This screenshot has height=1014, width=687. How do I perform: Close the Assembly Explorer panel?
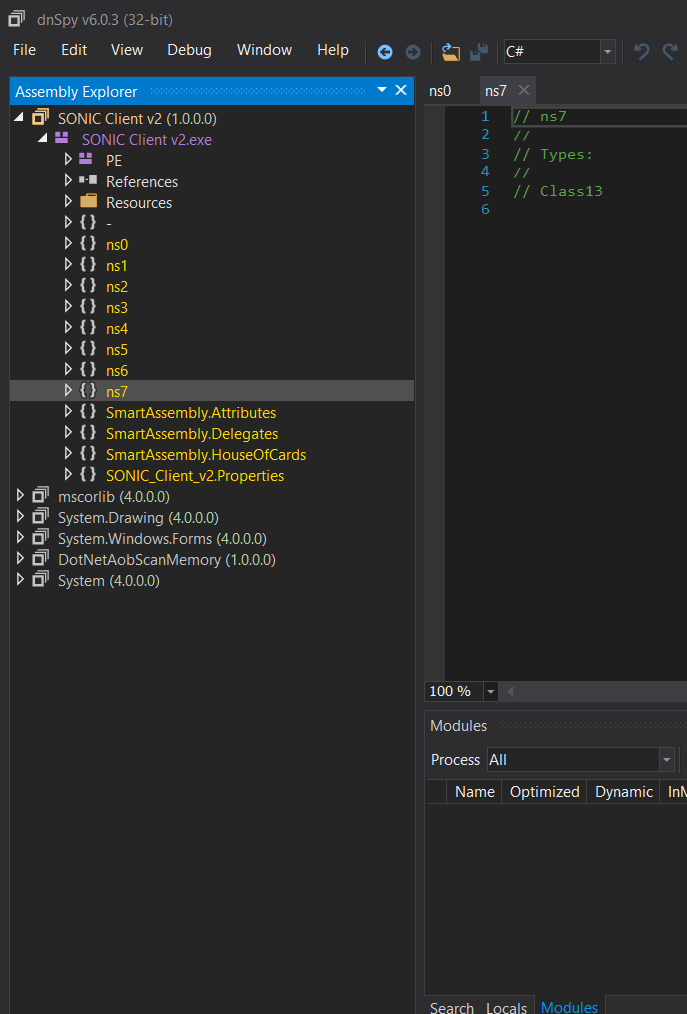coord(401,90)
